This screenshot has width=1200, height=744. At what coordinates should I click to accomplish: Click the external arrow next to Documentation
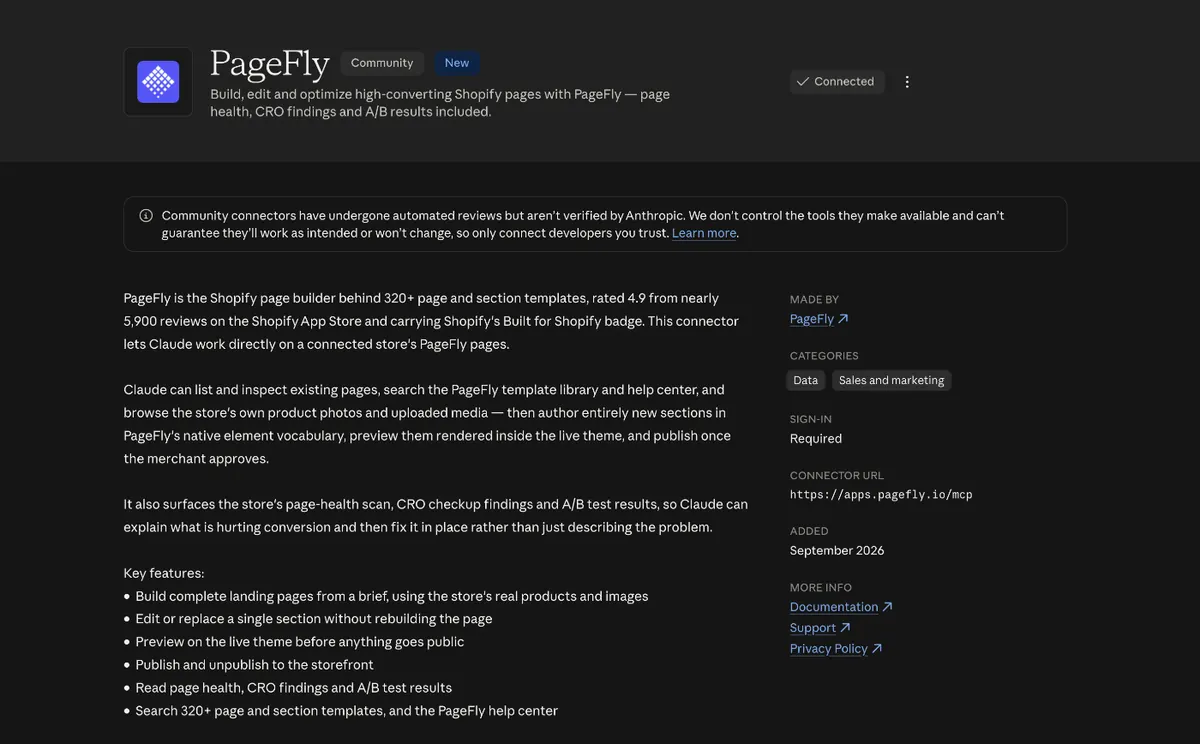(887, 607)
